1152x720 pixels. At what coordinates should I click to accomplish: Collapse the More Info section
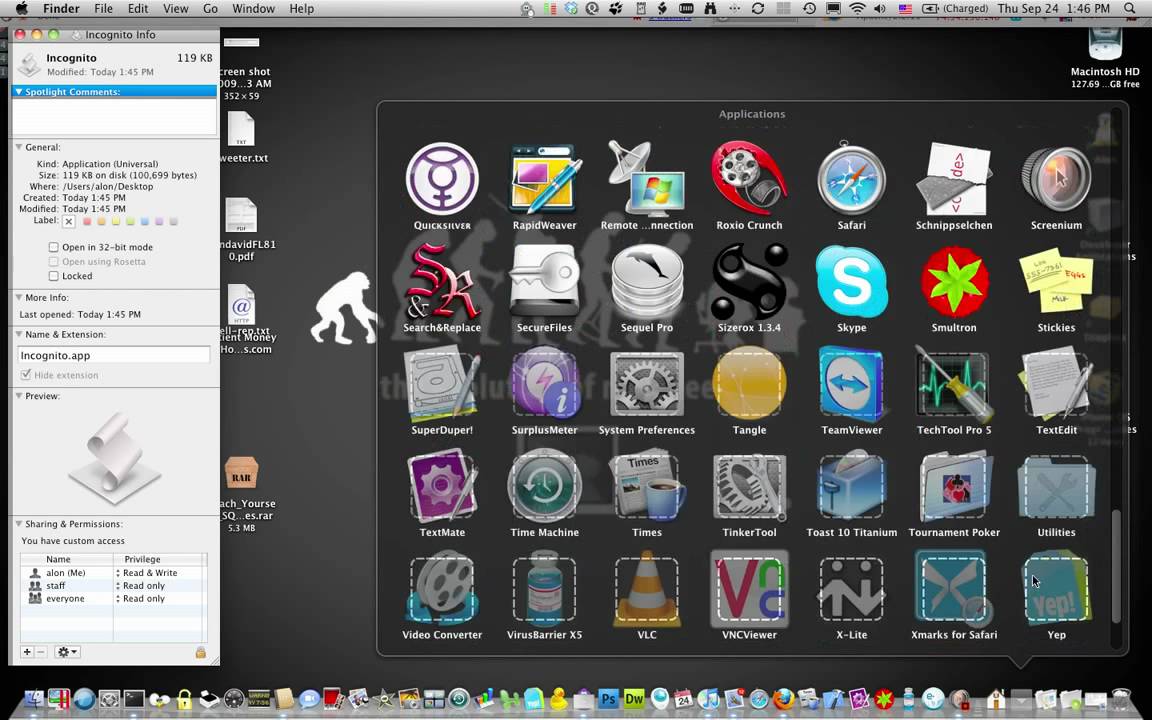(19, 298)
